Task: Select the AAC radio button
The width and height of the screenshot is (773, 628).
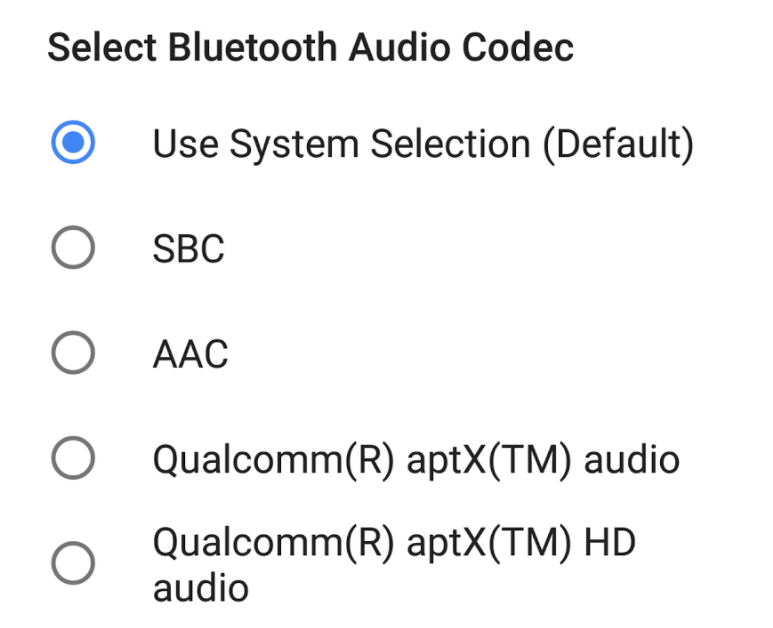Action: click(73, 353)
